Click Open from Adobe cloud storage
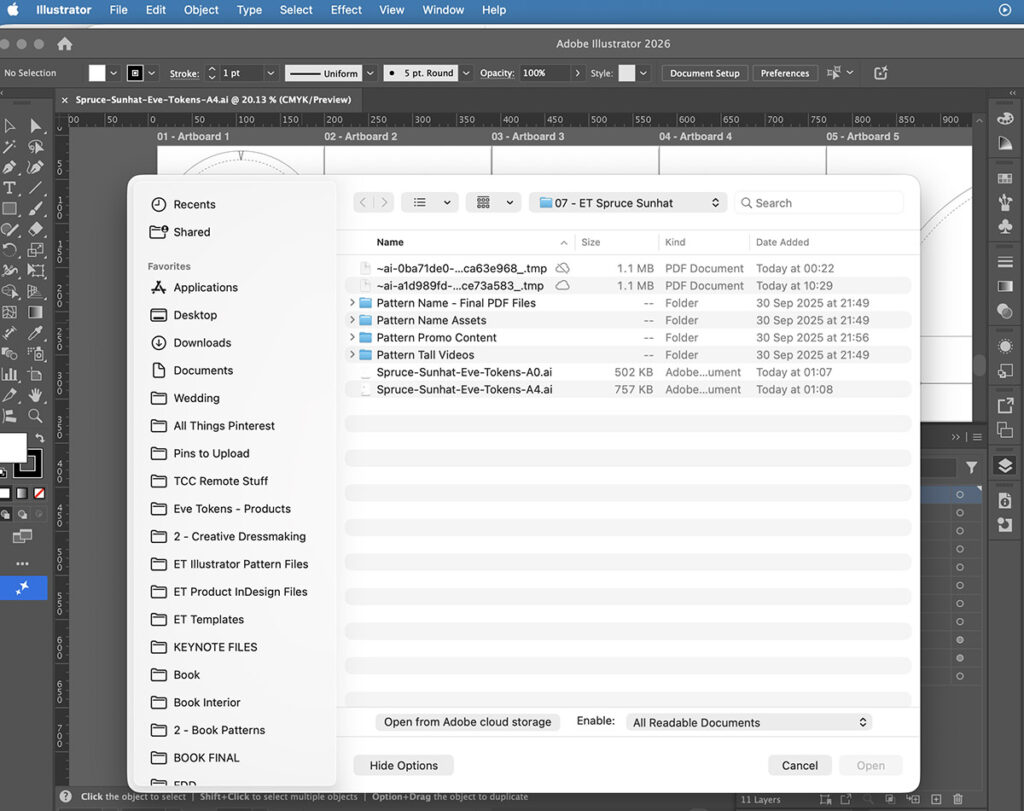 468,722
